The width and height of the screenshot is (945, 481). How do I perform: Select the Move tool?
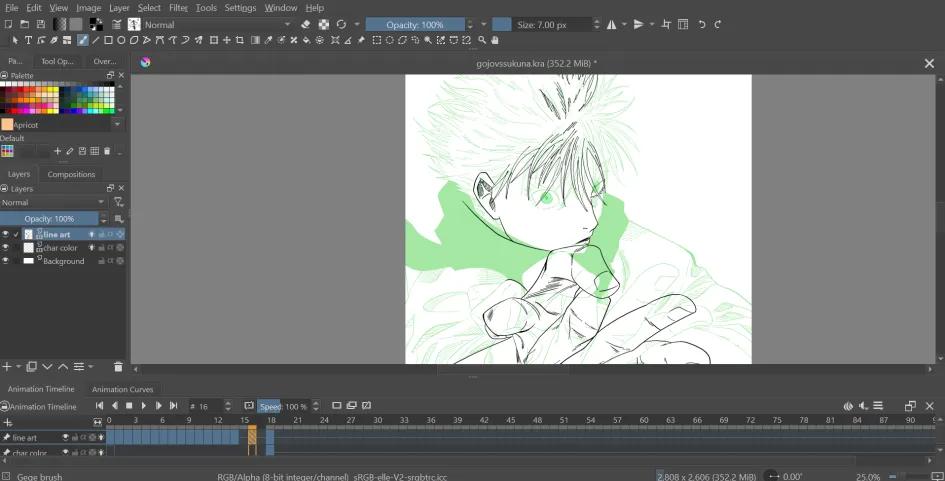coord(227,40)
